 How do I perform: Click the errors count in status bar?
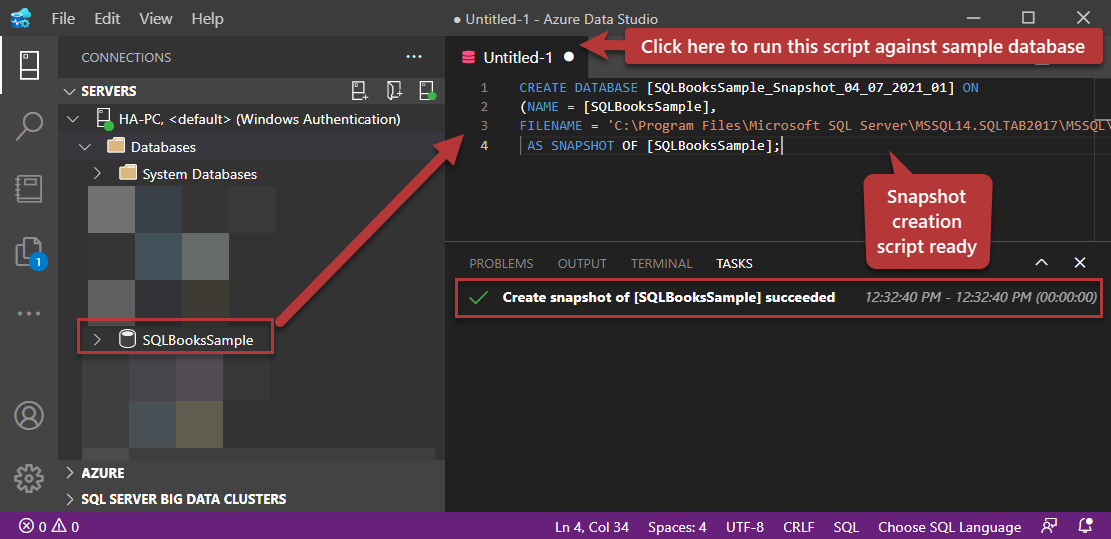pyautogui.click(x=33, y=527)
